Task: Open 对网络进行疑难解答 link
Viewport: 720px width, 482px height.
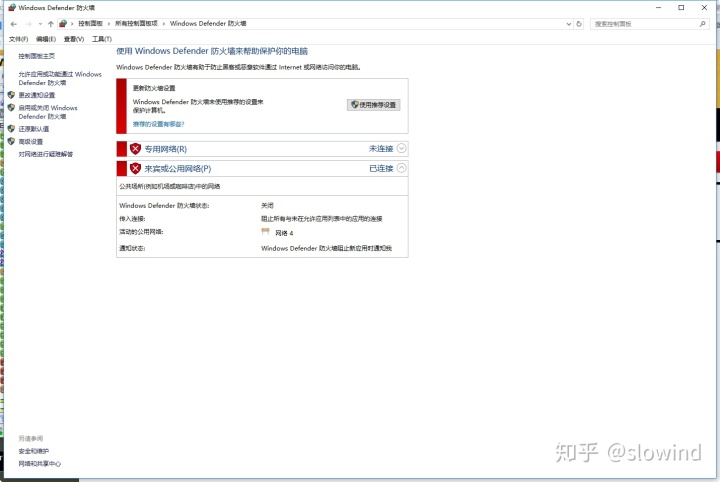Action: coord(45,154)
